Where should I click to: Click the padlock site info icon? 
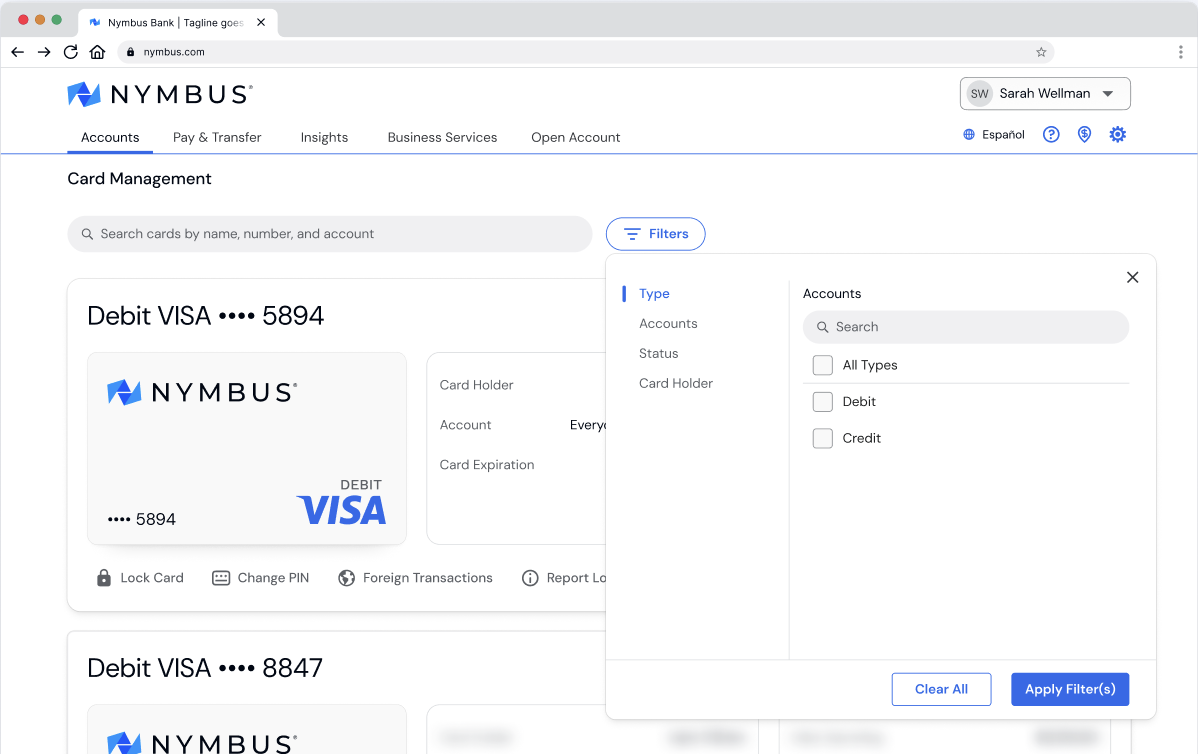130,52
